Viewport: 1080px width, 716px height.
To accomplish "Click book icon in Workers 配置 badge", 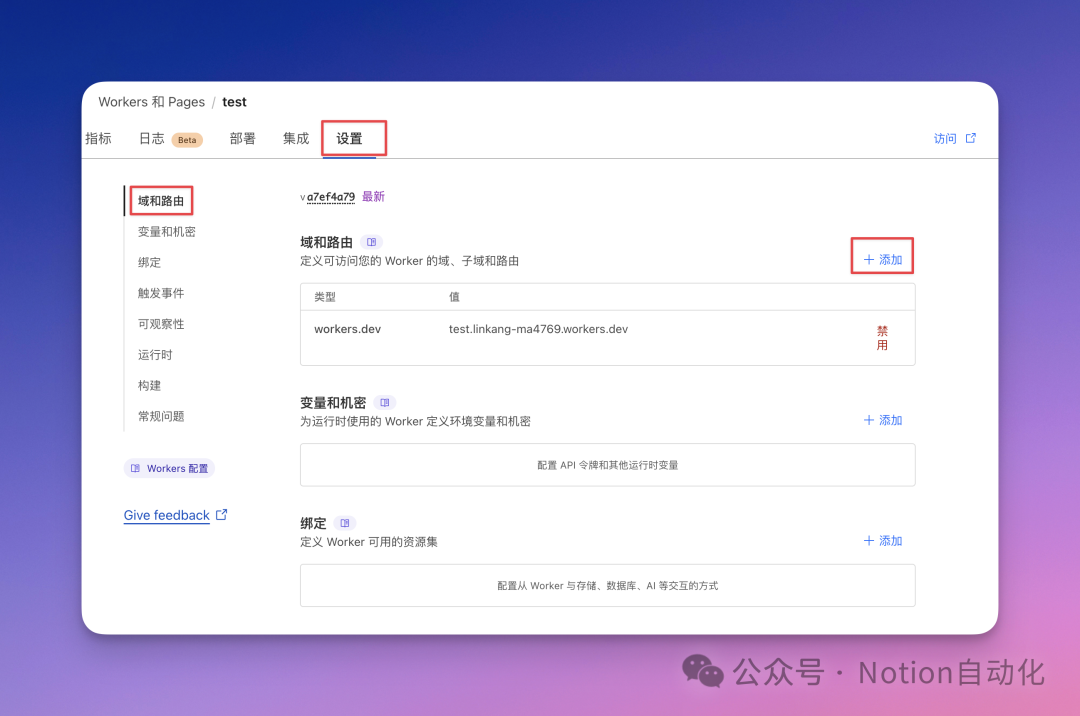I will pyautogui.click(x=135, y=468).
